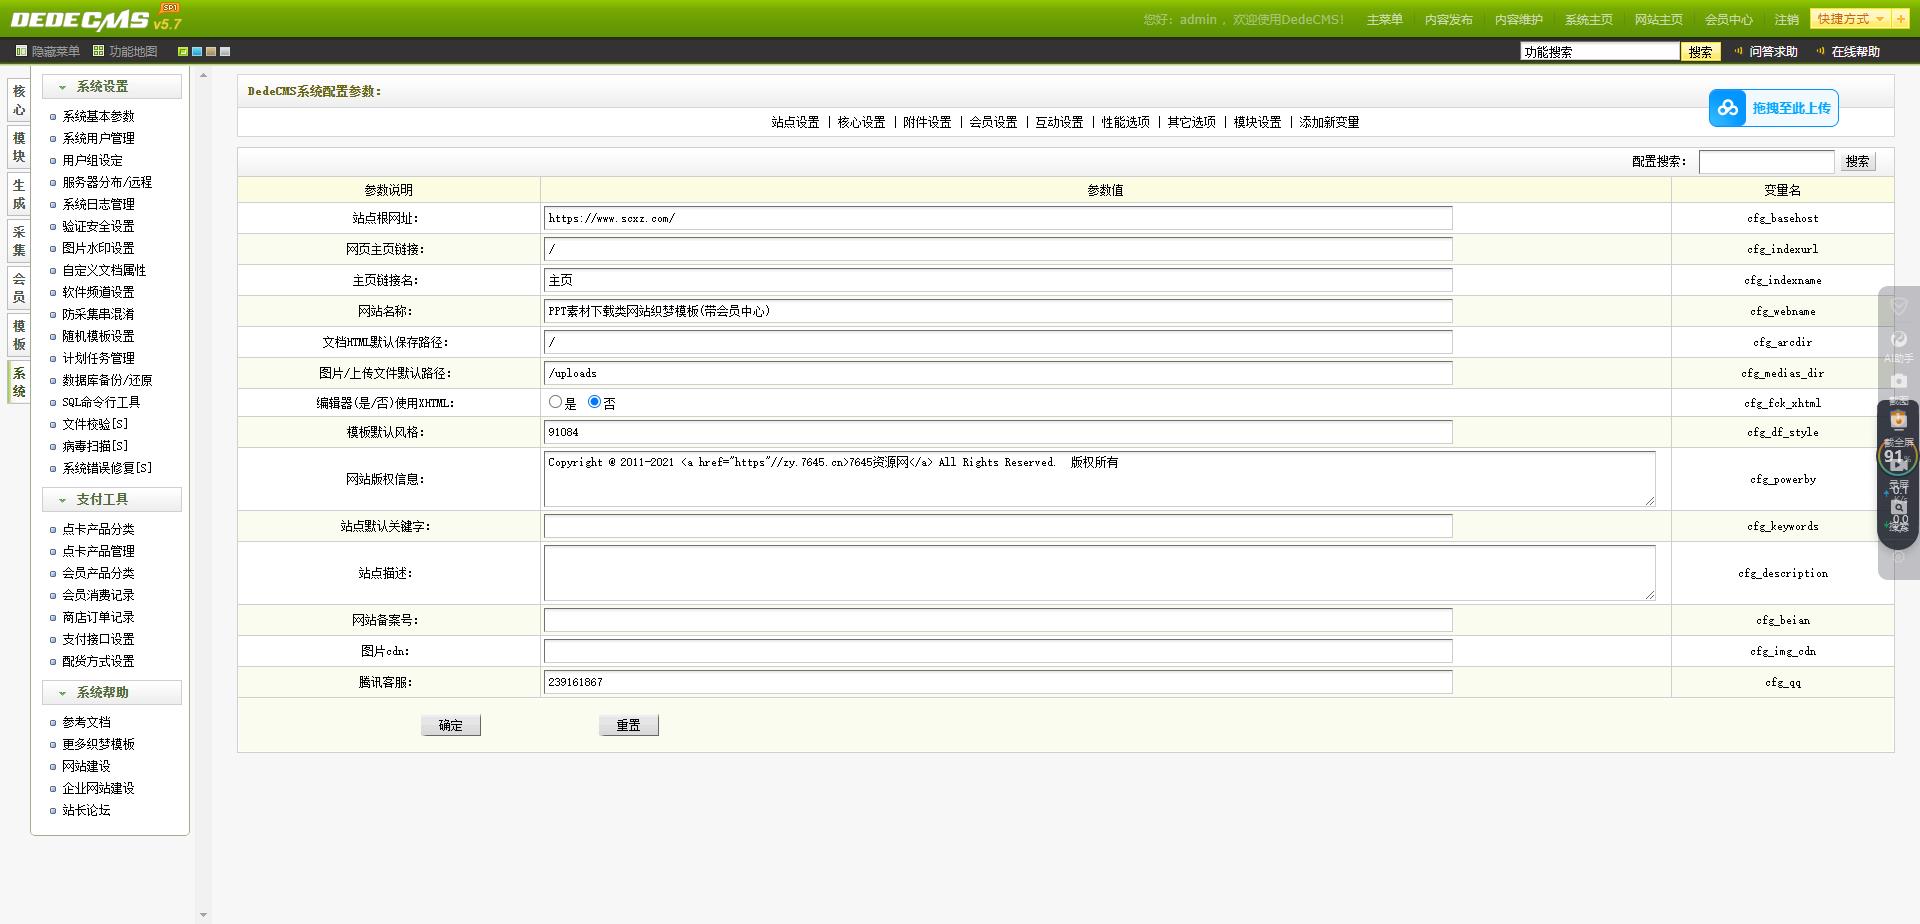The image size is (1920, 924).
Task: Click the speaker icon beside 问答求助
Action: (x=1738, y=51)
